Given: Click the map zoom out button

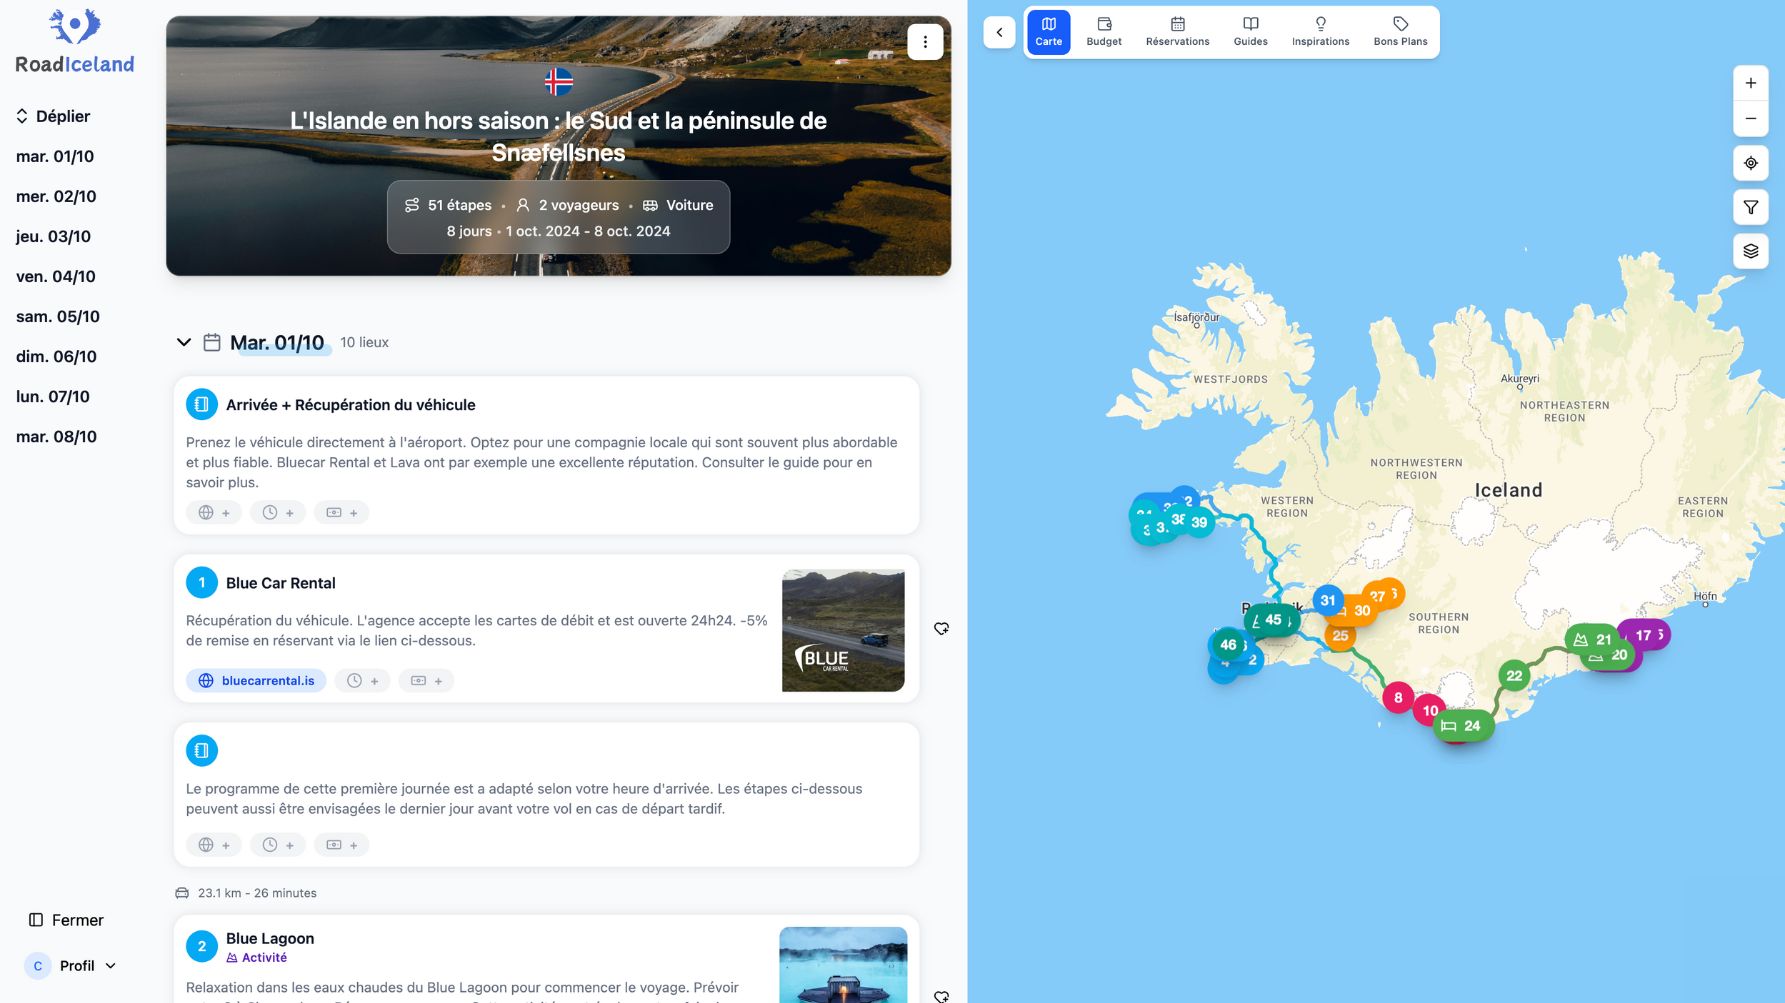Looking at the screenshot, I should pyautogui.click(x=1750, y=119).
